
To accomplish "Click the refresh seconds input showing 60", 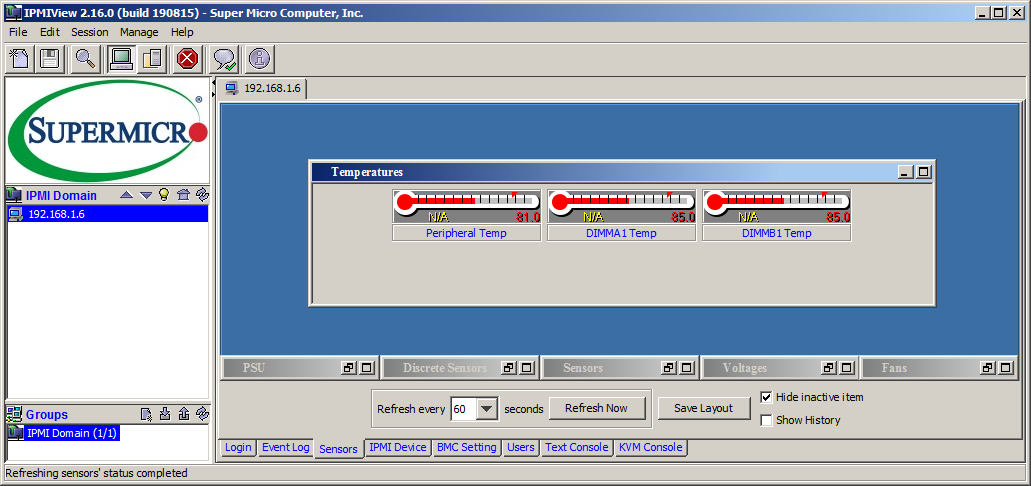I will pyautogui.click(x=463, y=408).
